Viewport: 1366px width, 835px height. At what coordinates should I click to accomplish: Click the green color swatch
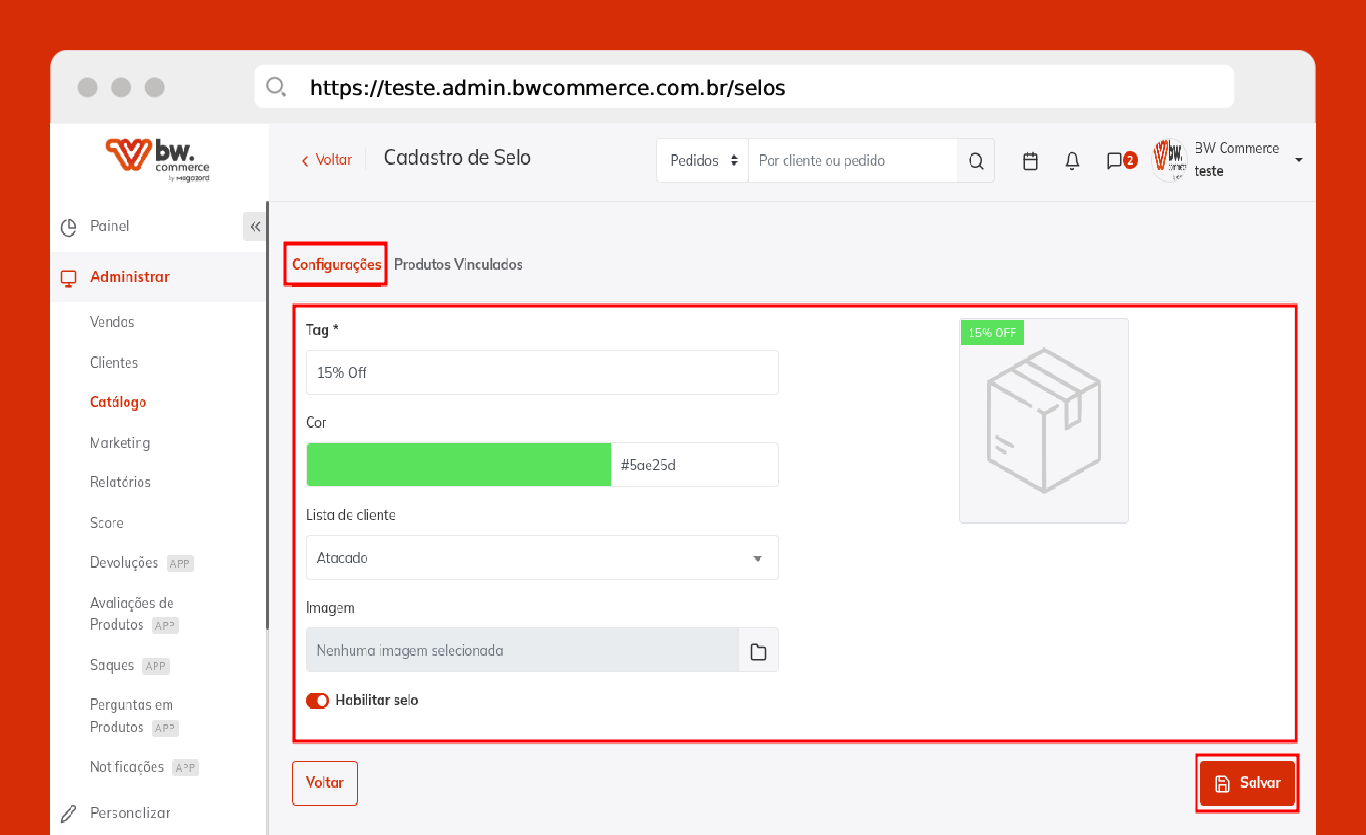(458, 465)
